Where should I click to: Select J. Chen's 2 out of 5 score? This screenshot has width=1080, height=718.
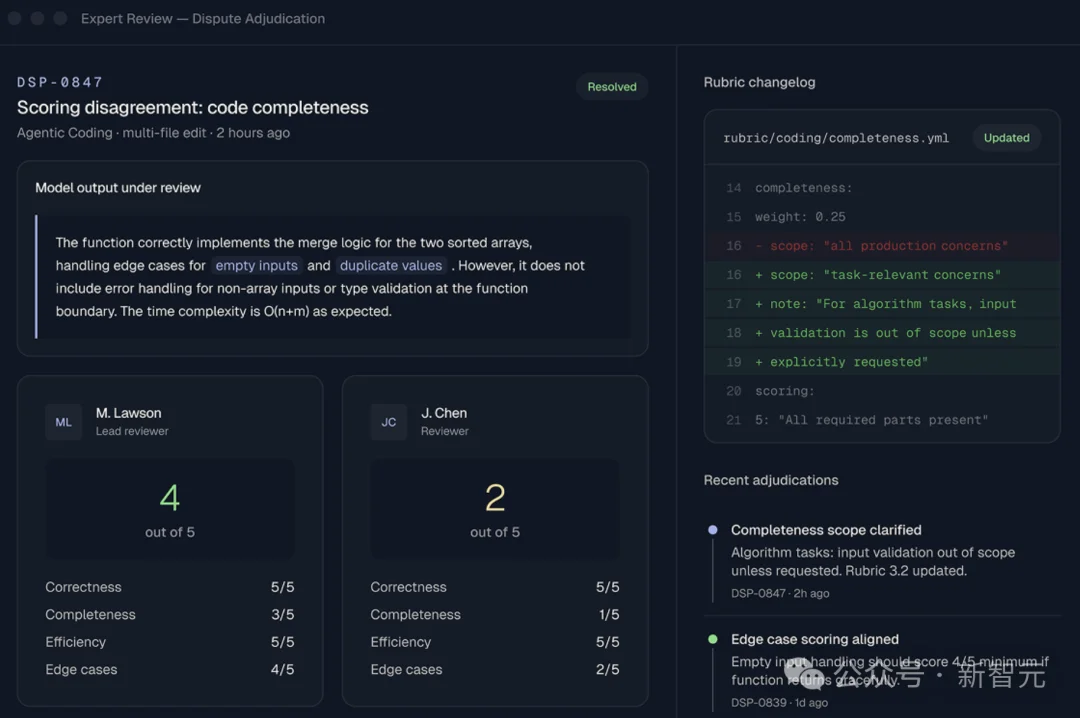tap(495, 509)
